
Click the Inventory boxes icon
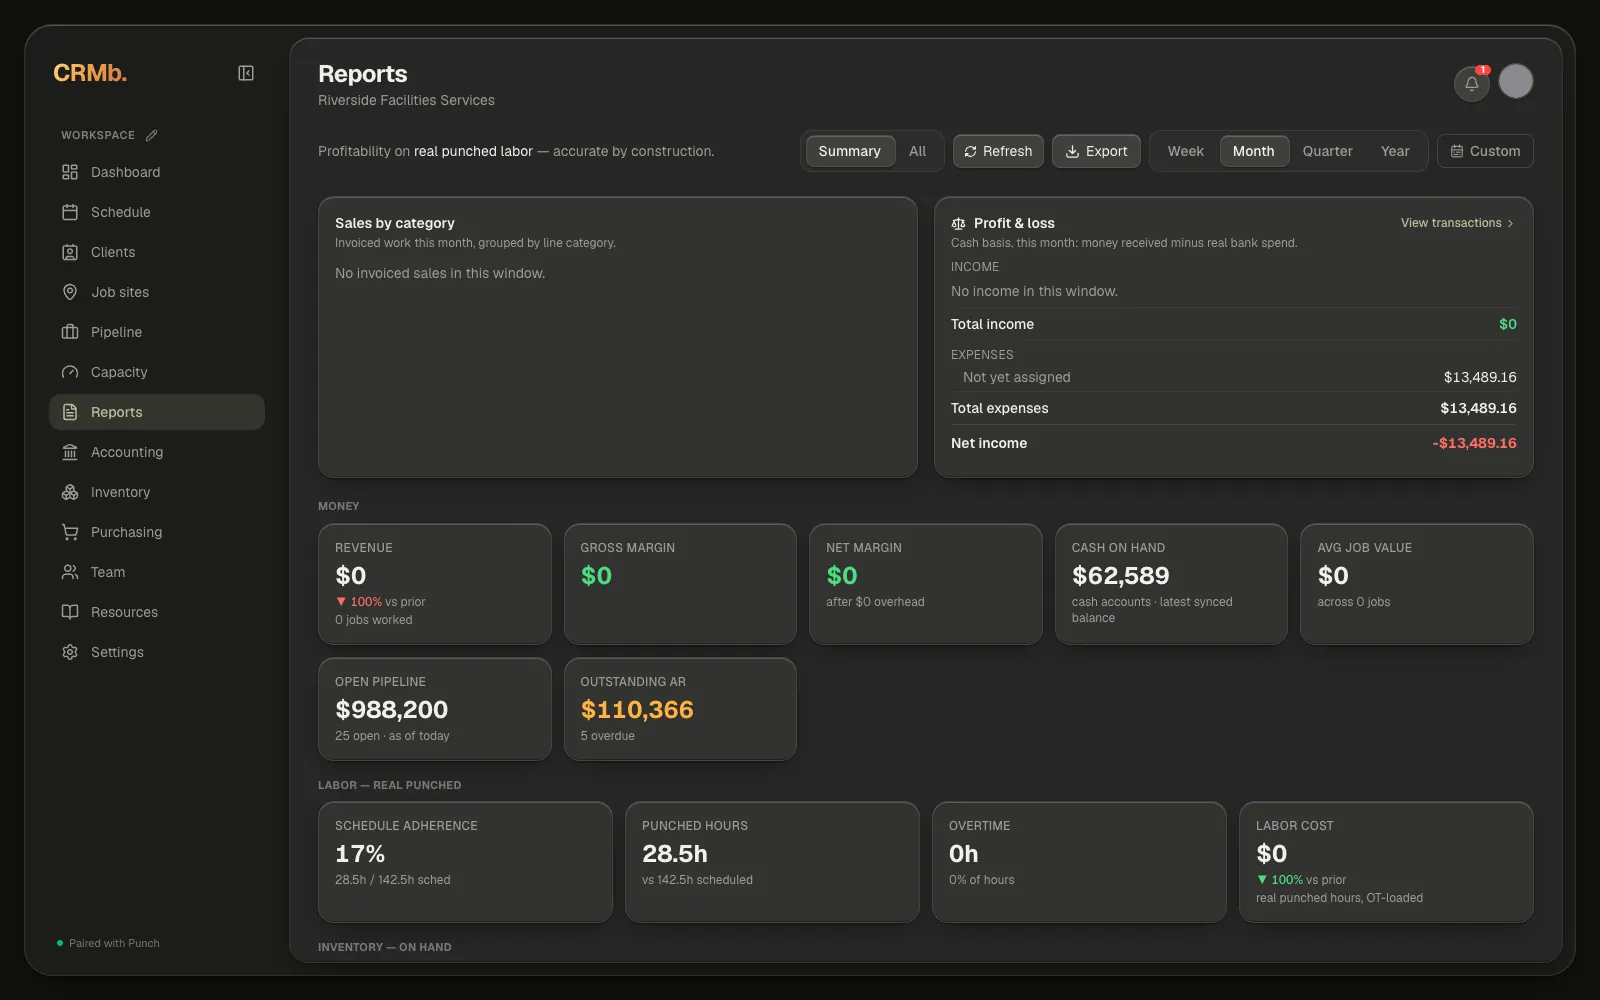coord(70,492)
